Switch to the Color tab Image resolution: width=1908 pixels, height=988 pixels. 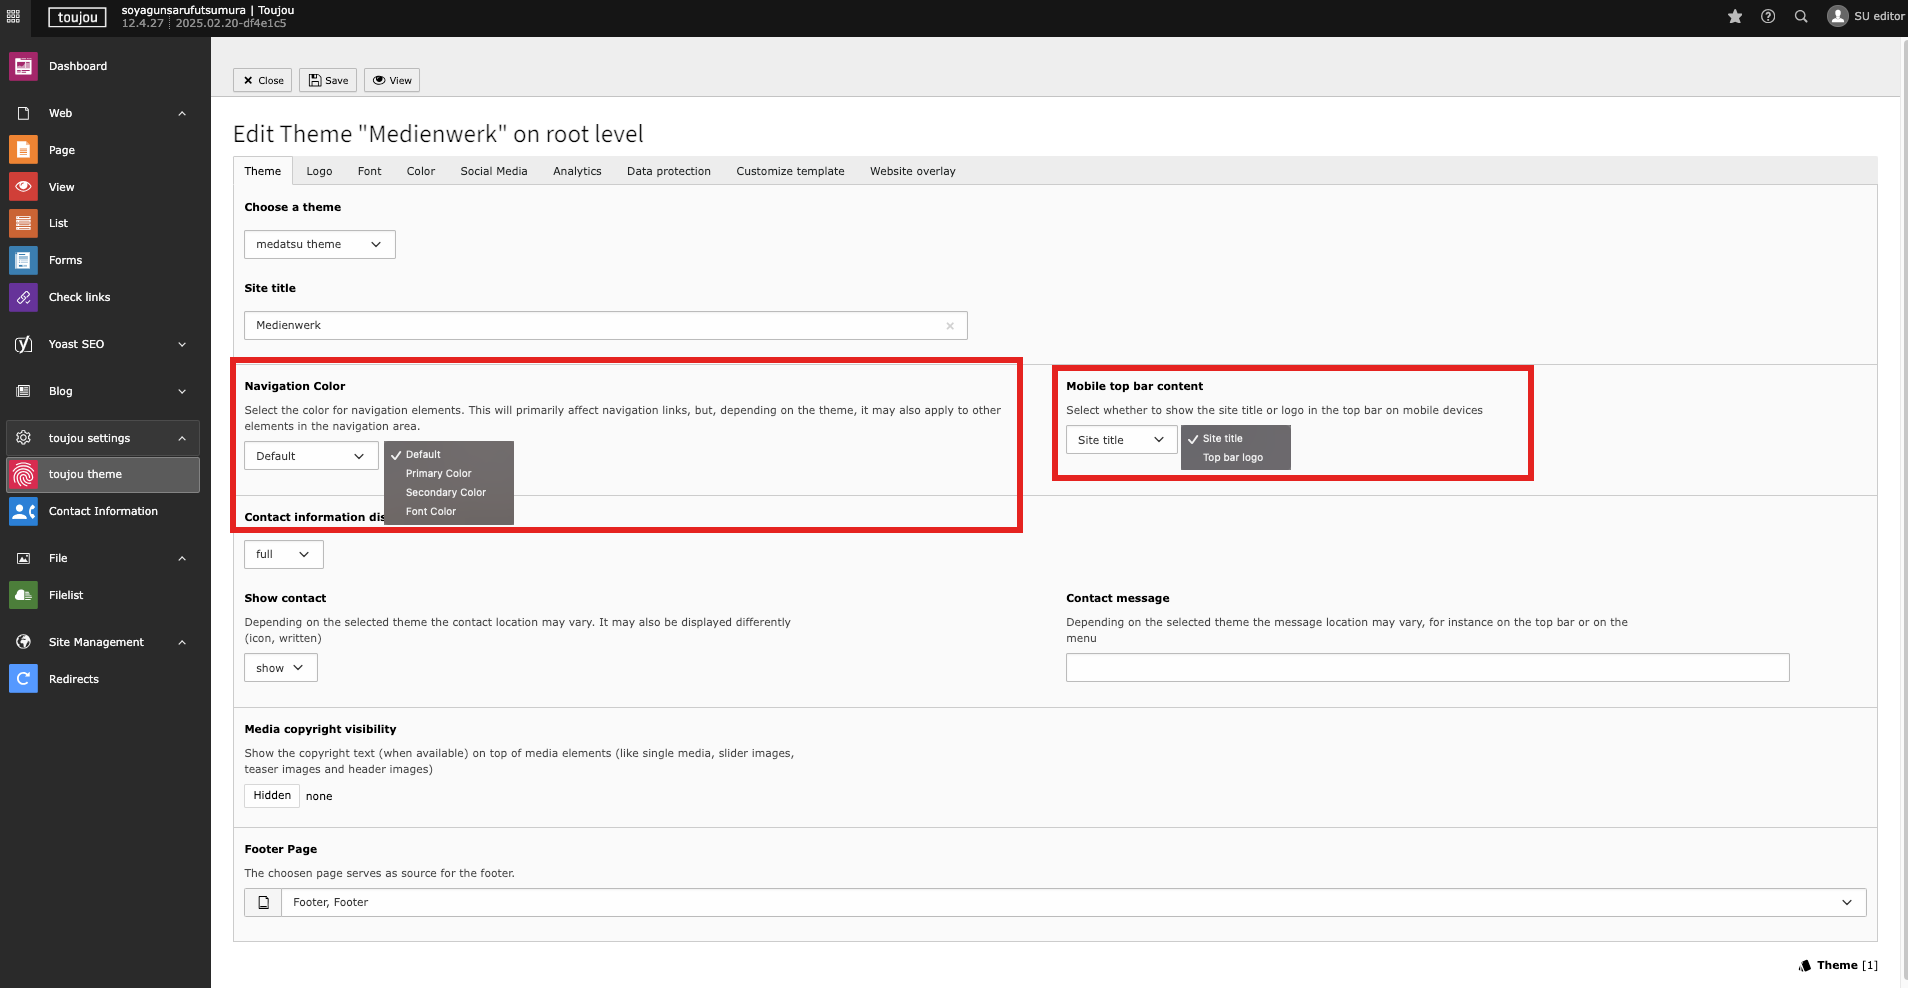pos(420,171)
